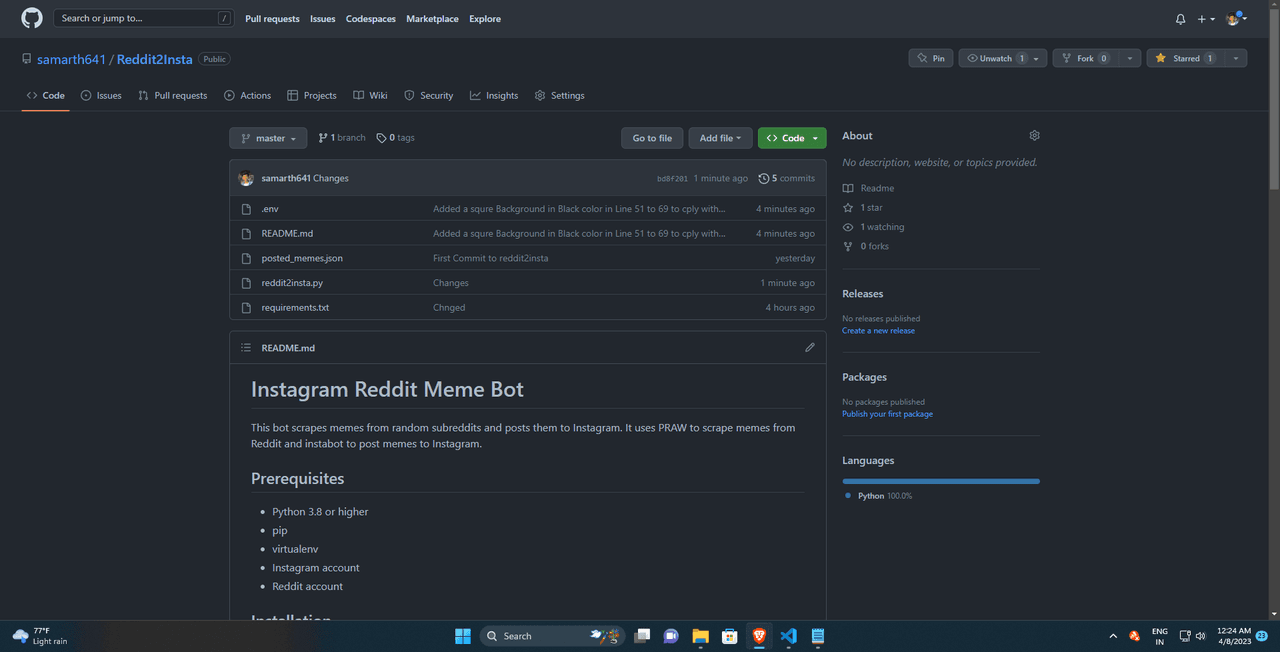Open Microsoft Store in taskbar
This screenshot has width=1280, height=652.
tap(730, 636)
